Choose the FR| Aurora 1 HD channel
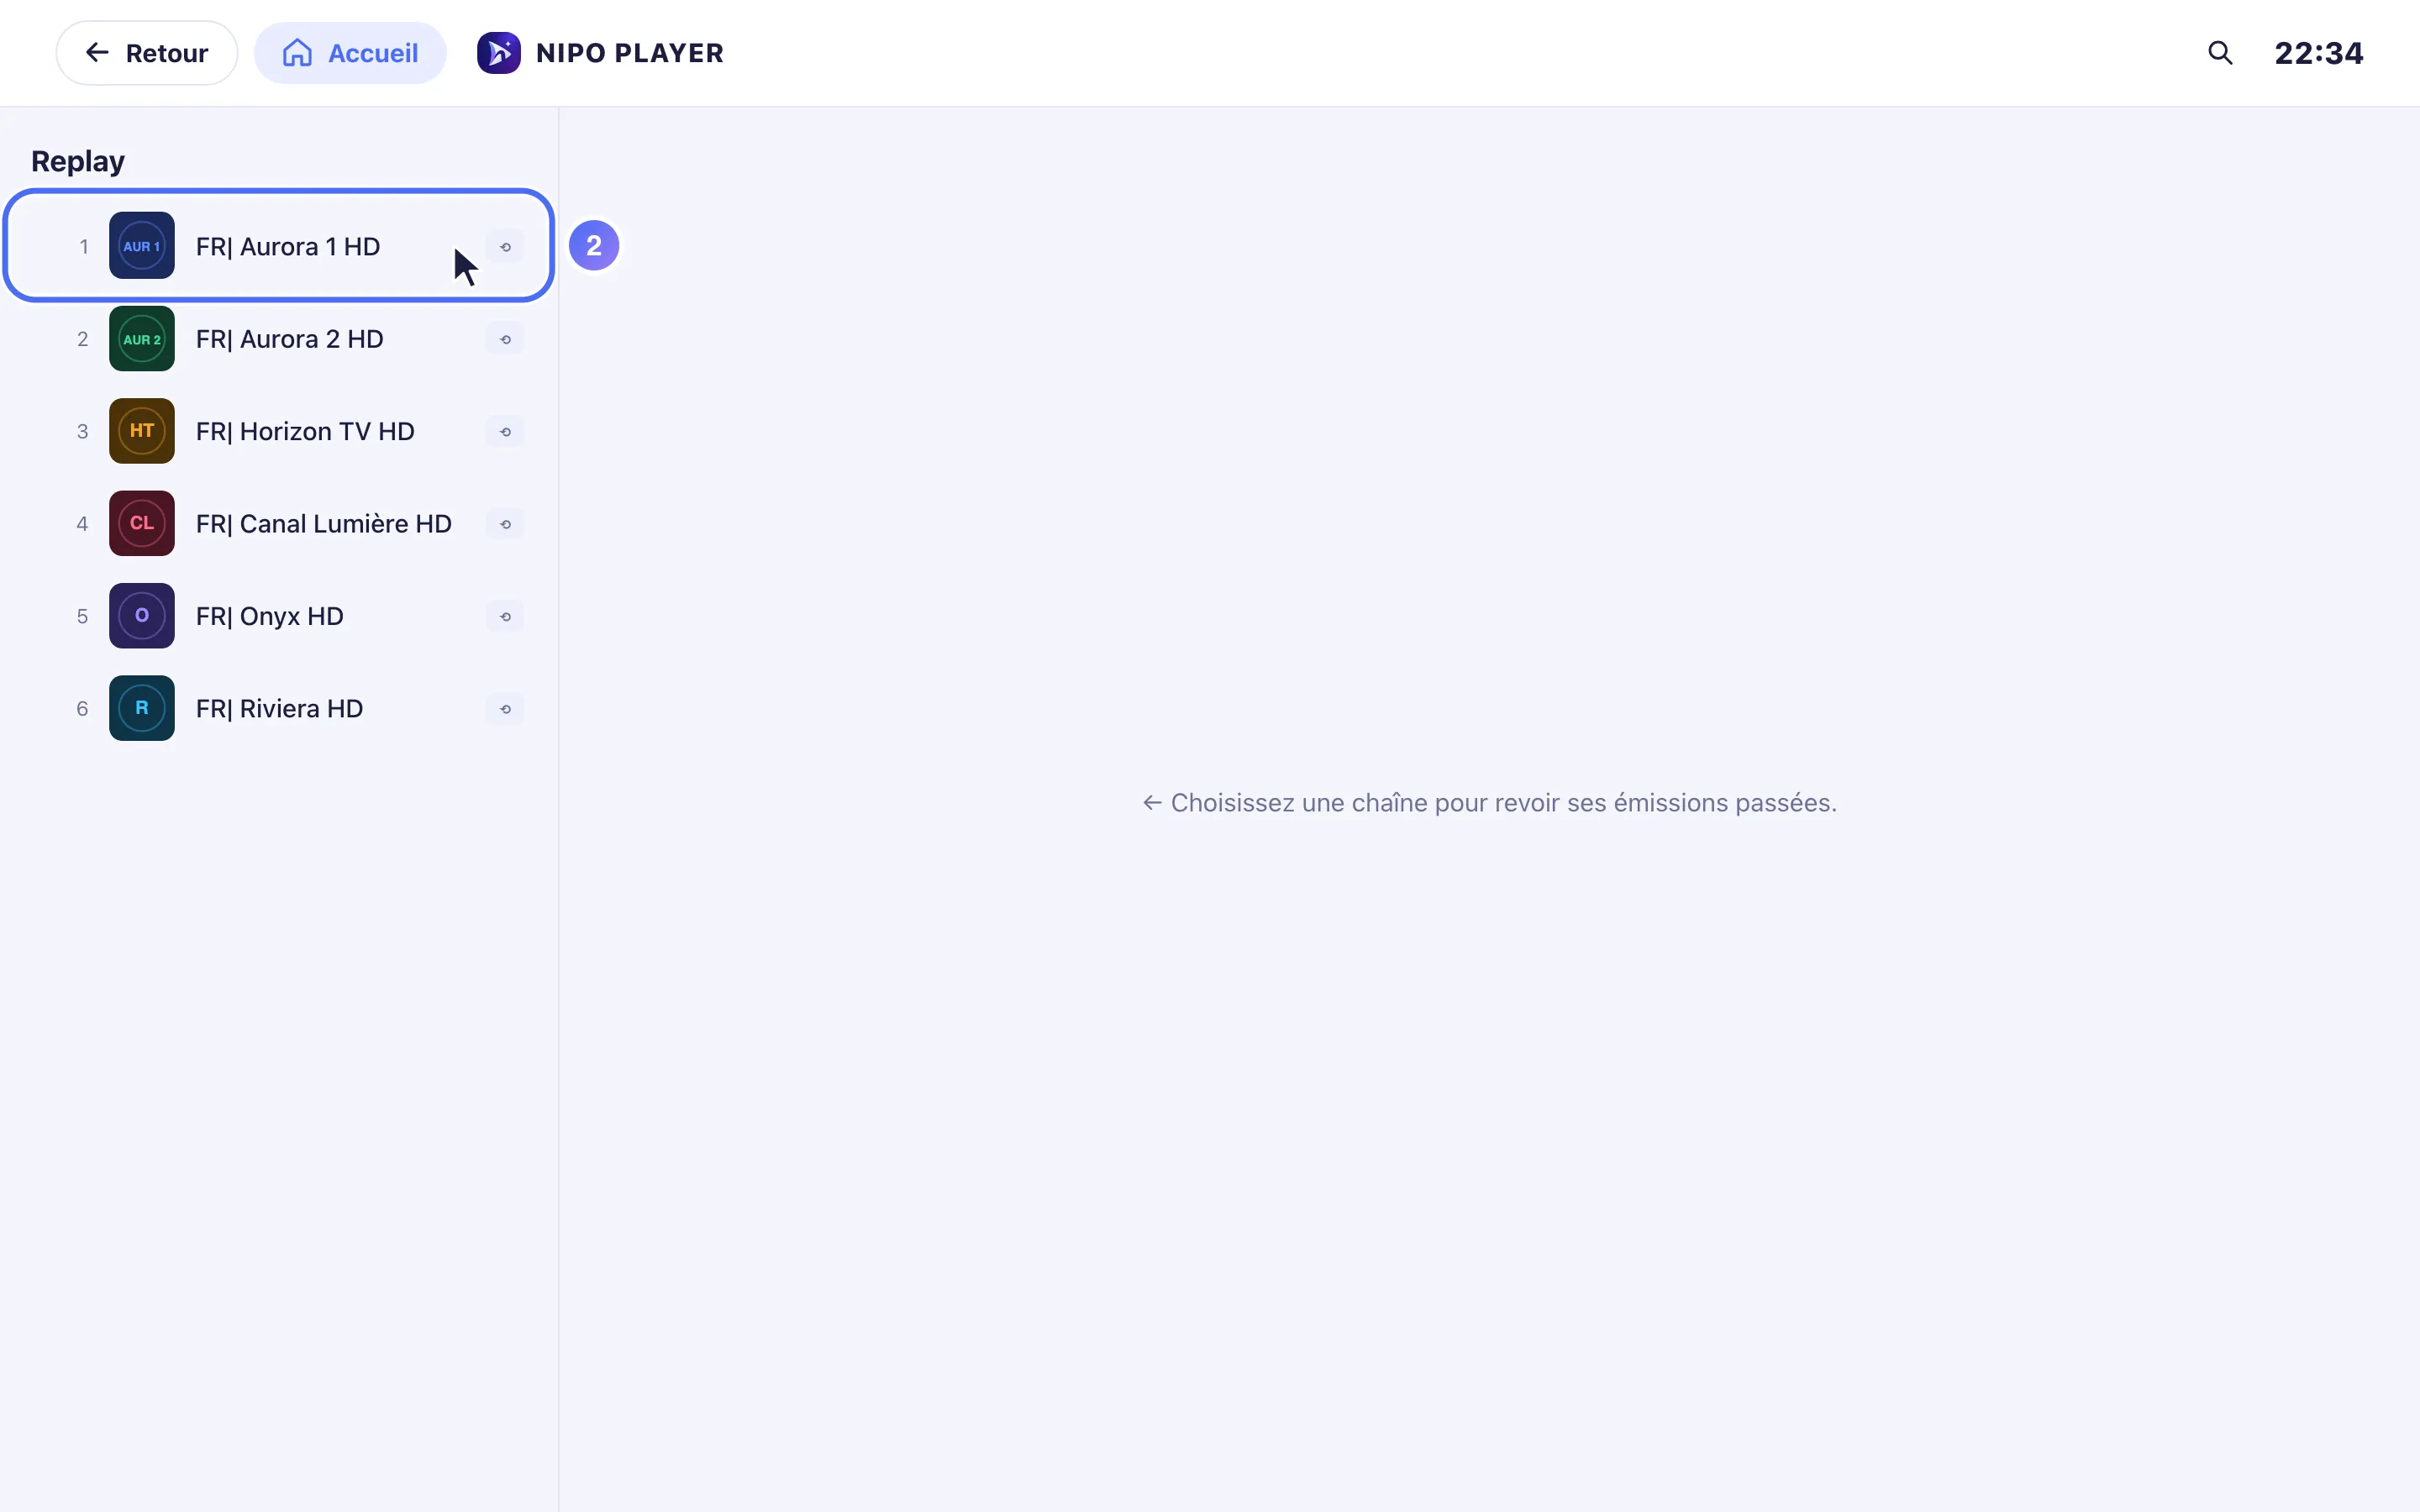This screenshot has height=1512, width=2420. coord(279,246)
